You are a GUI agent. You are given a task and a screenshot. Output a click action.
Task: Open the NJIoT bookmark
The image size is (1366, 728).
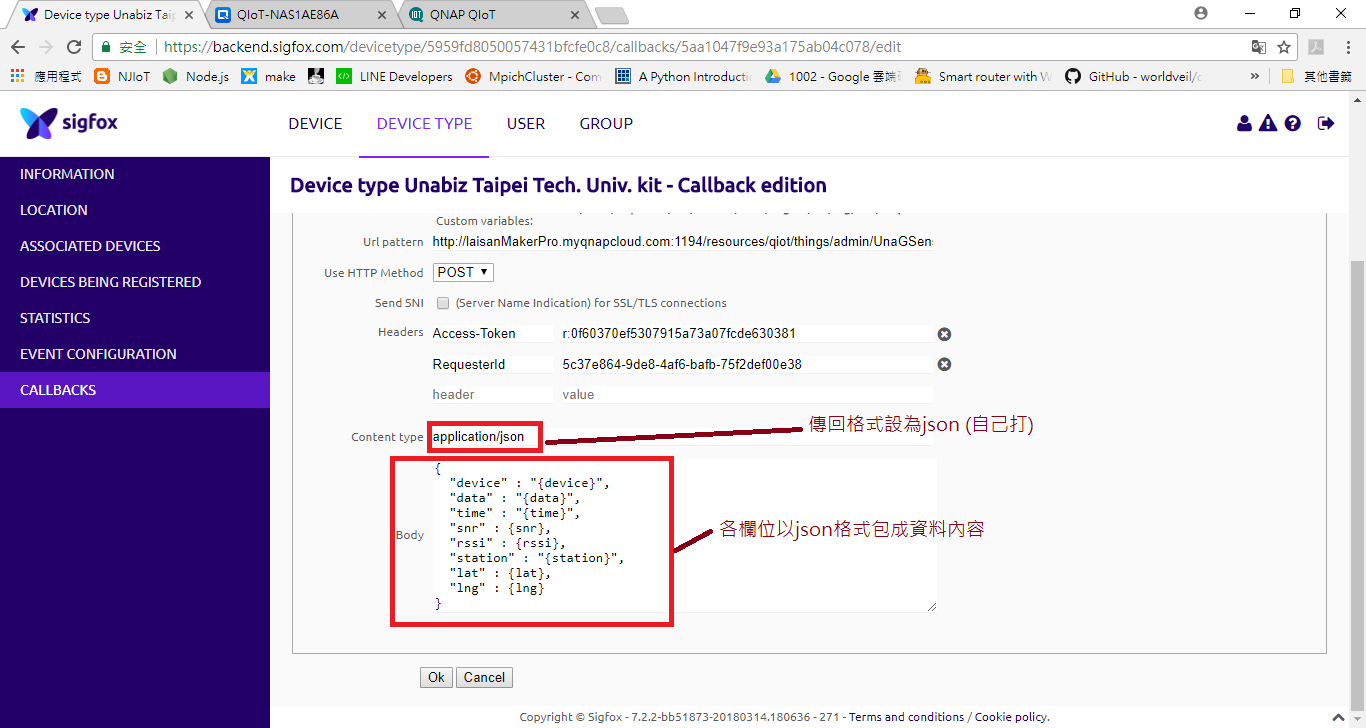[122, 76]
